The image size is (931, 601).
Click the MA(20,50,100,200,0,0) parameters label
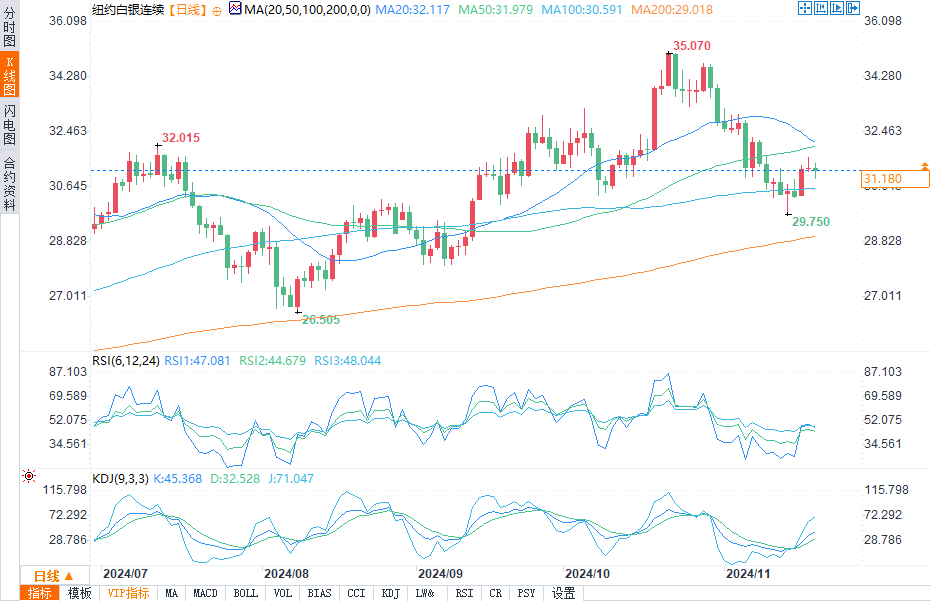click(x=308, y=10)
